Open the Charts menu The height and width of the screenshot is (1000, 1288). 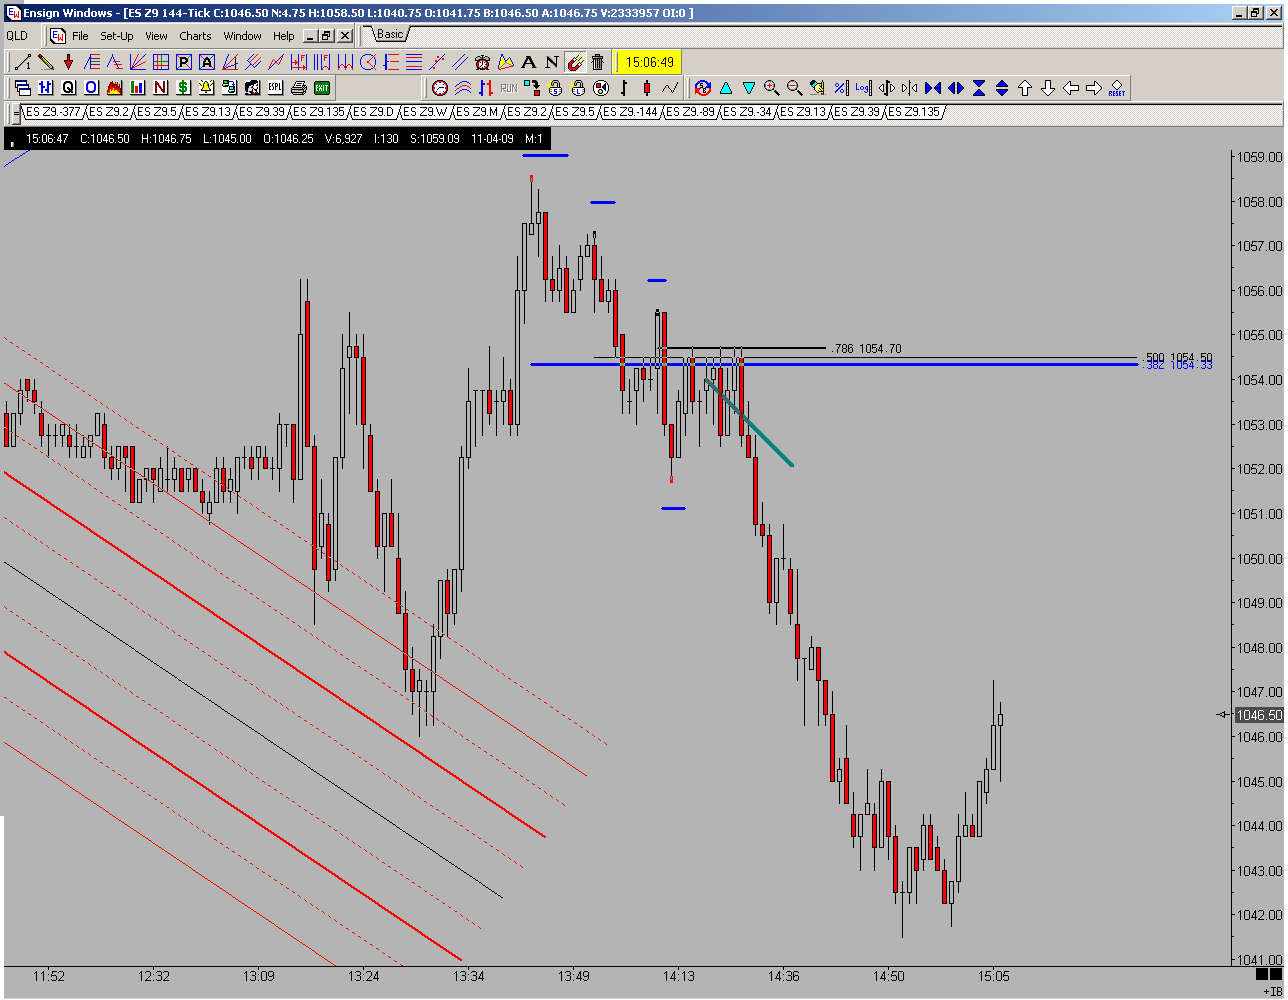[195, 36]
